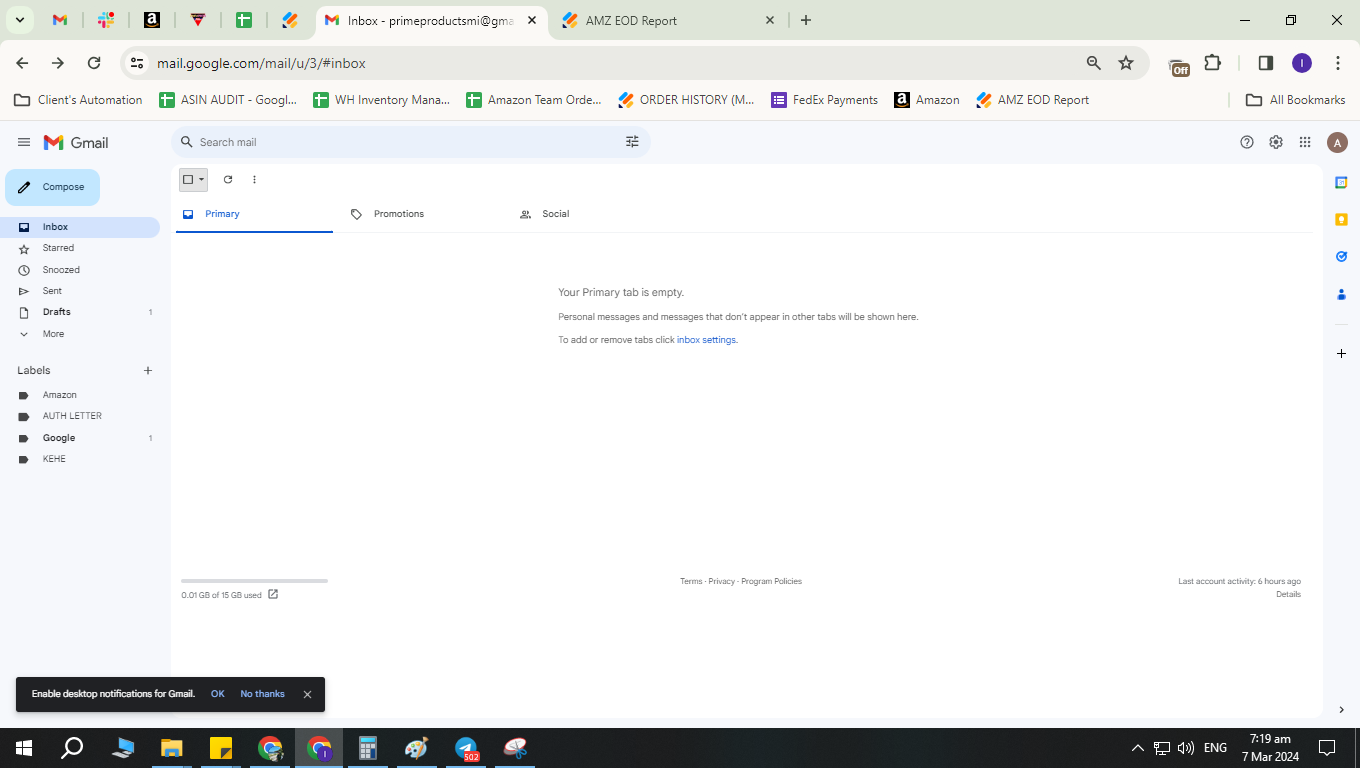
Task: Open Google Keep side panel icon
Action: coord(1342,219)
